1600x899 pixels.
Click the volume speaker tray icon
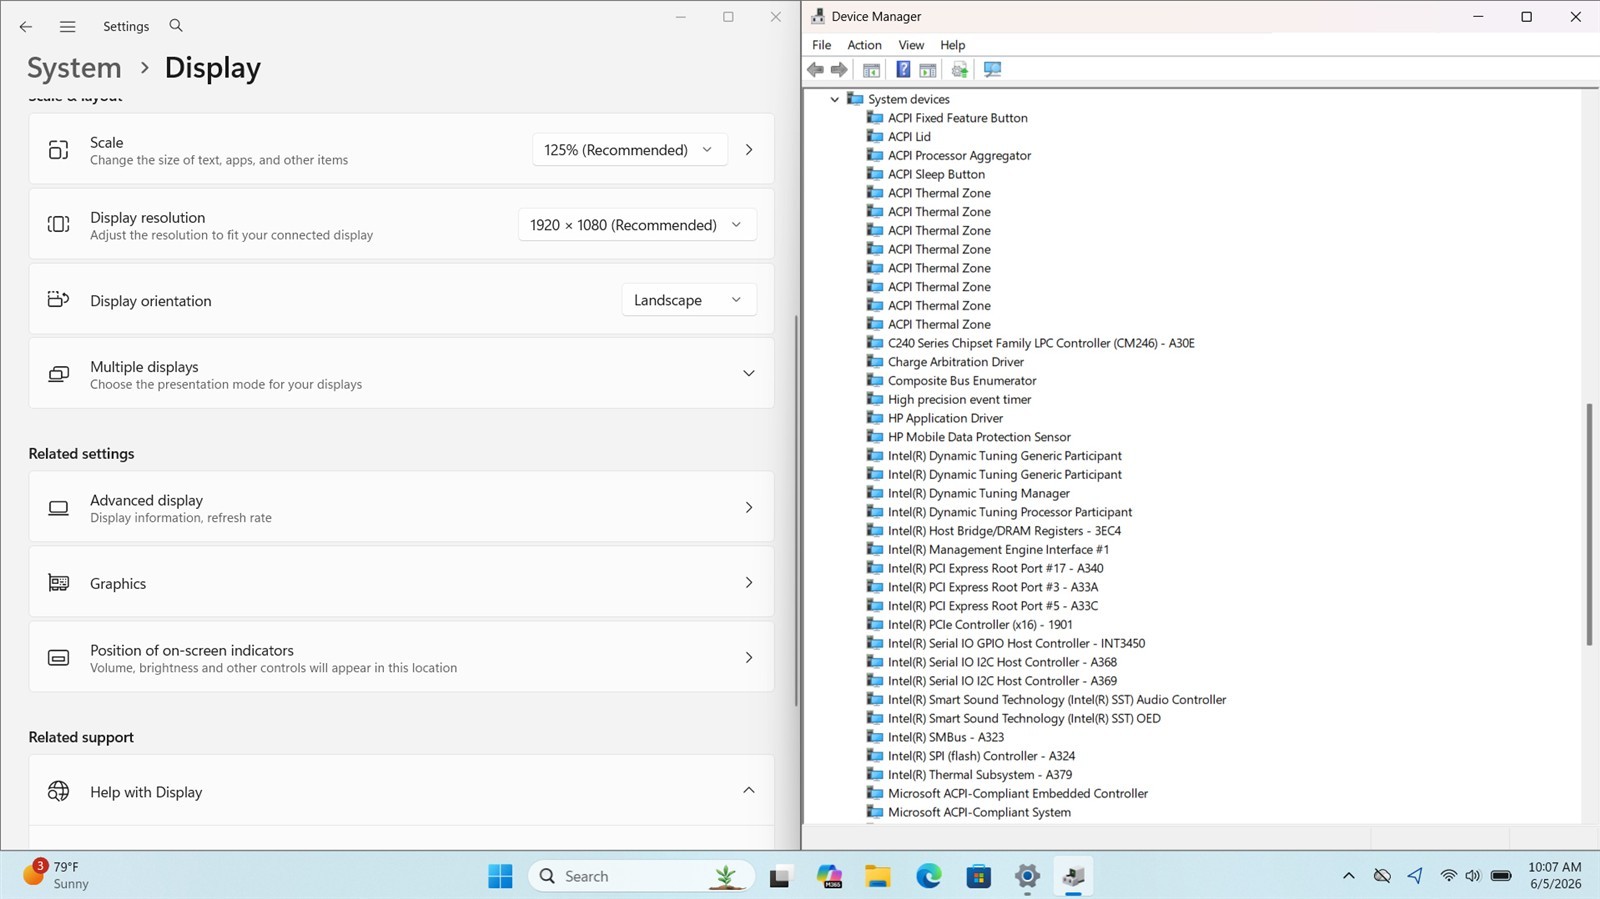[1472, 876]
